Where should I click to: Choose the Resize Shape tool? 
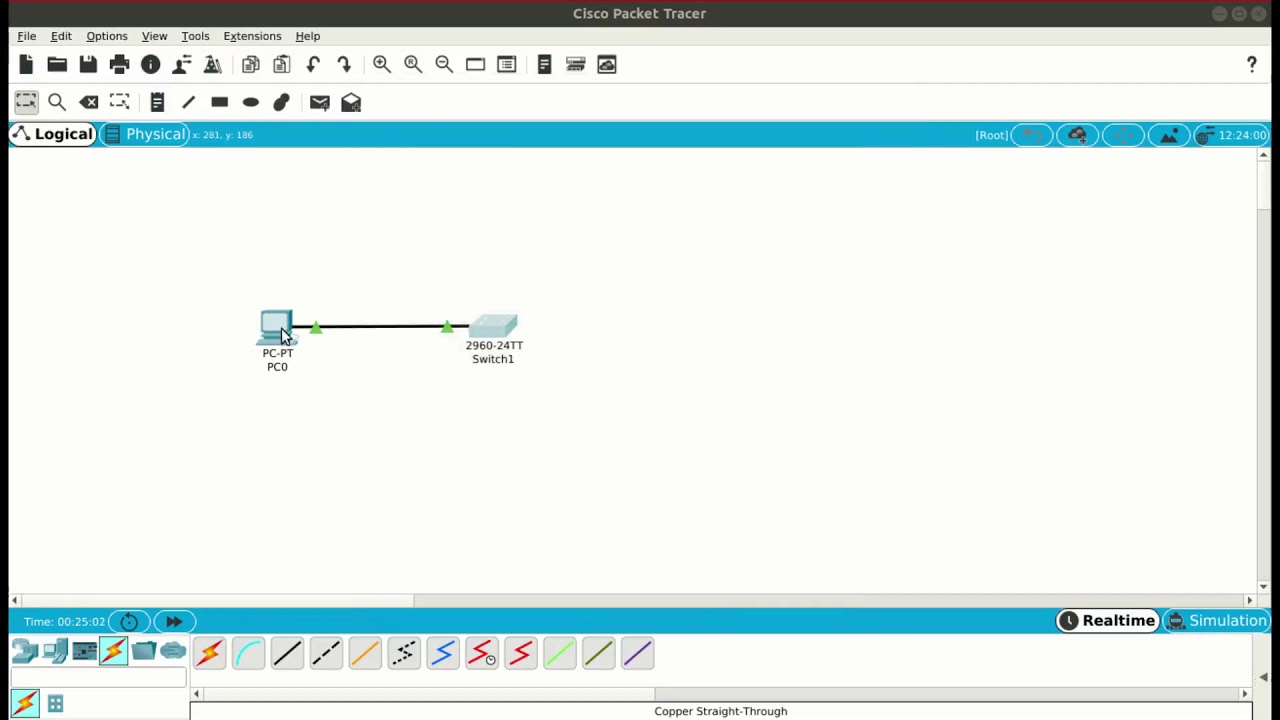coord(119,102)
